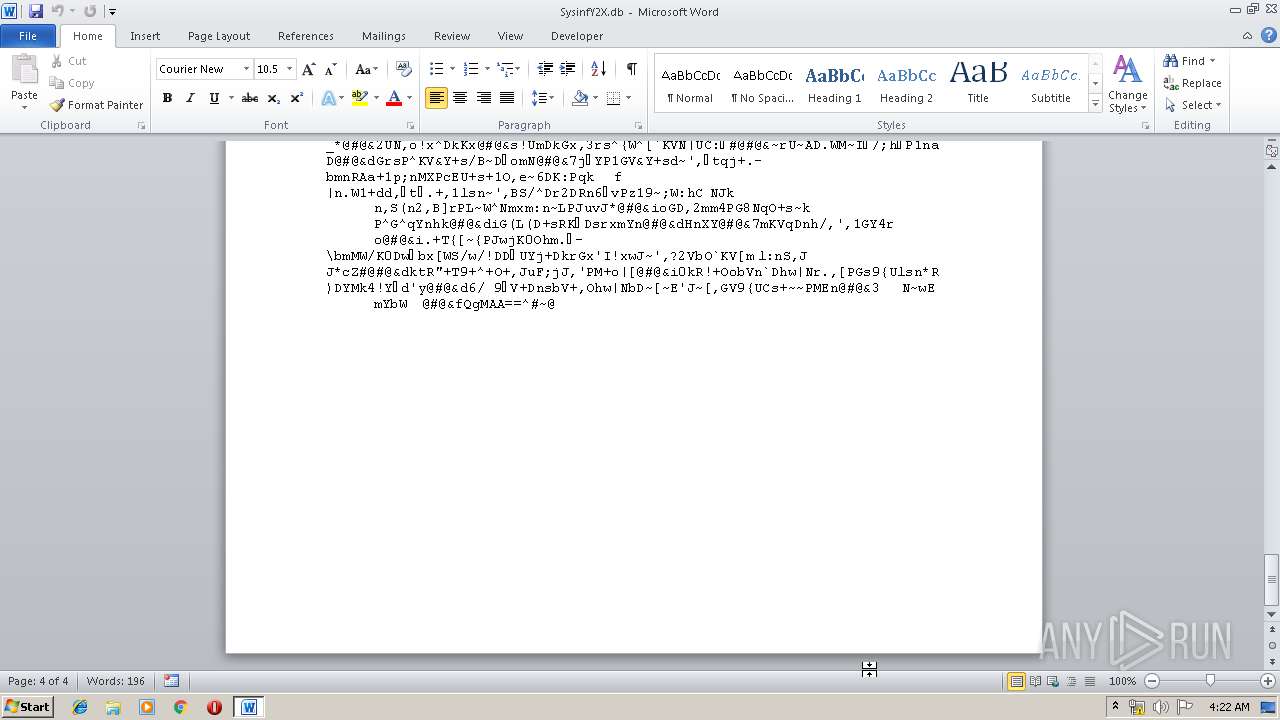Click the Sort icon
Screen dimensions: 1280x720
598,69
